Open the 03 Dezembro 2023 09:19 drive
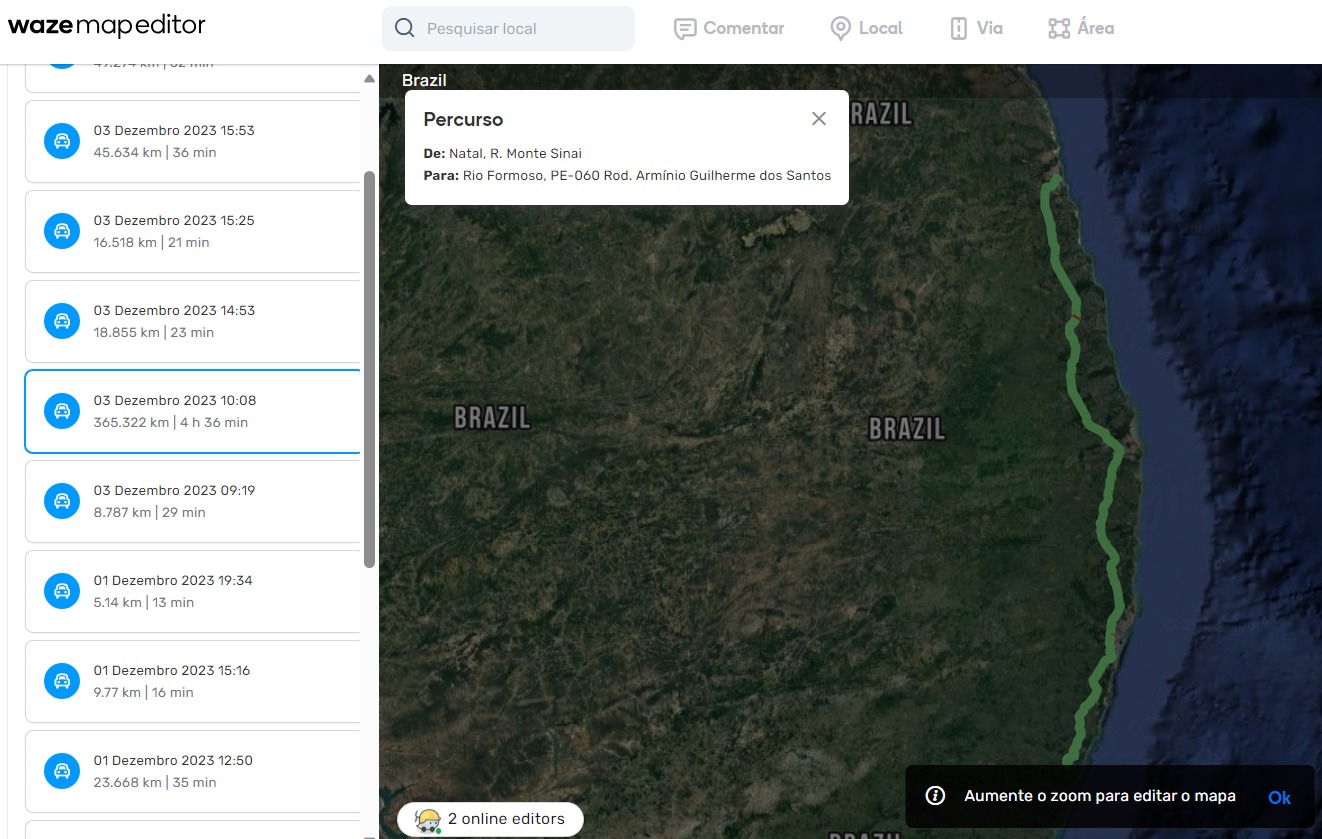Image resolution: width=1322 pixels, height=839 pixels. pyautogui.click(x=192, y=501)
